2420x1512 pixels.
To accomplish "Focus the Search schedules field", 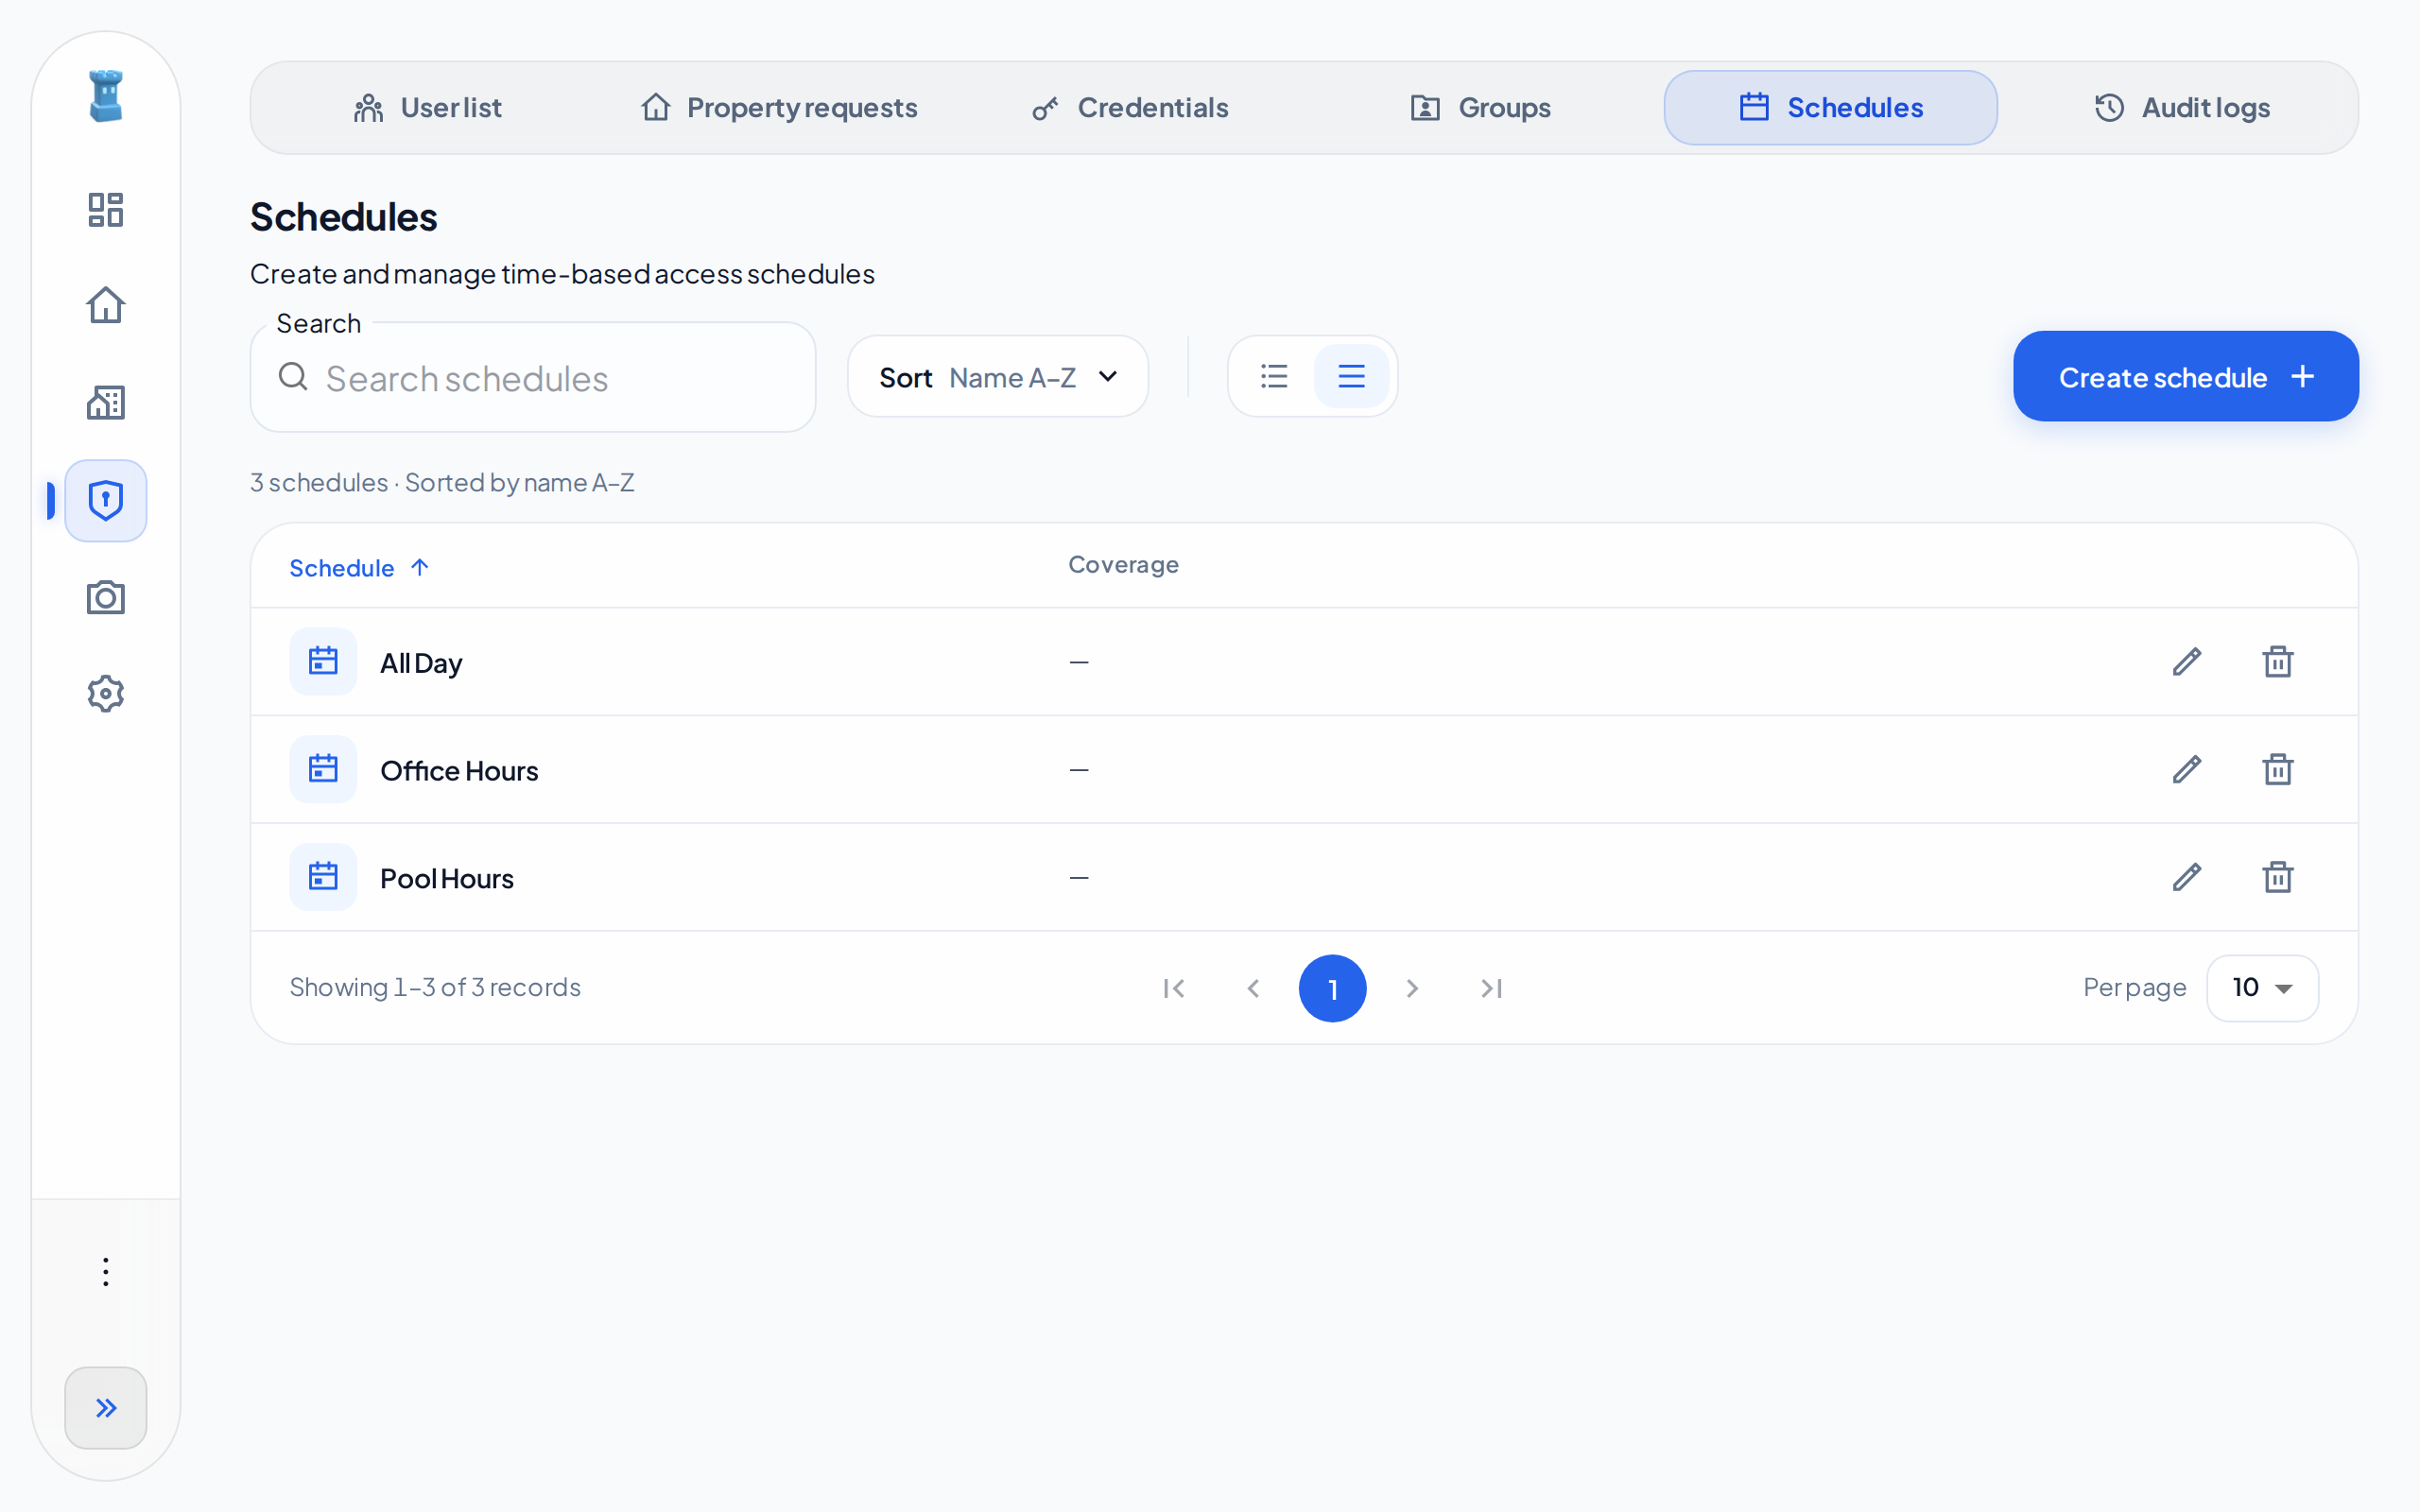I will (x=533, y=378).
